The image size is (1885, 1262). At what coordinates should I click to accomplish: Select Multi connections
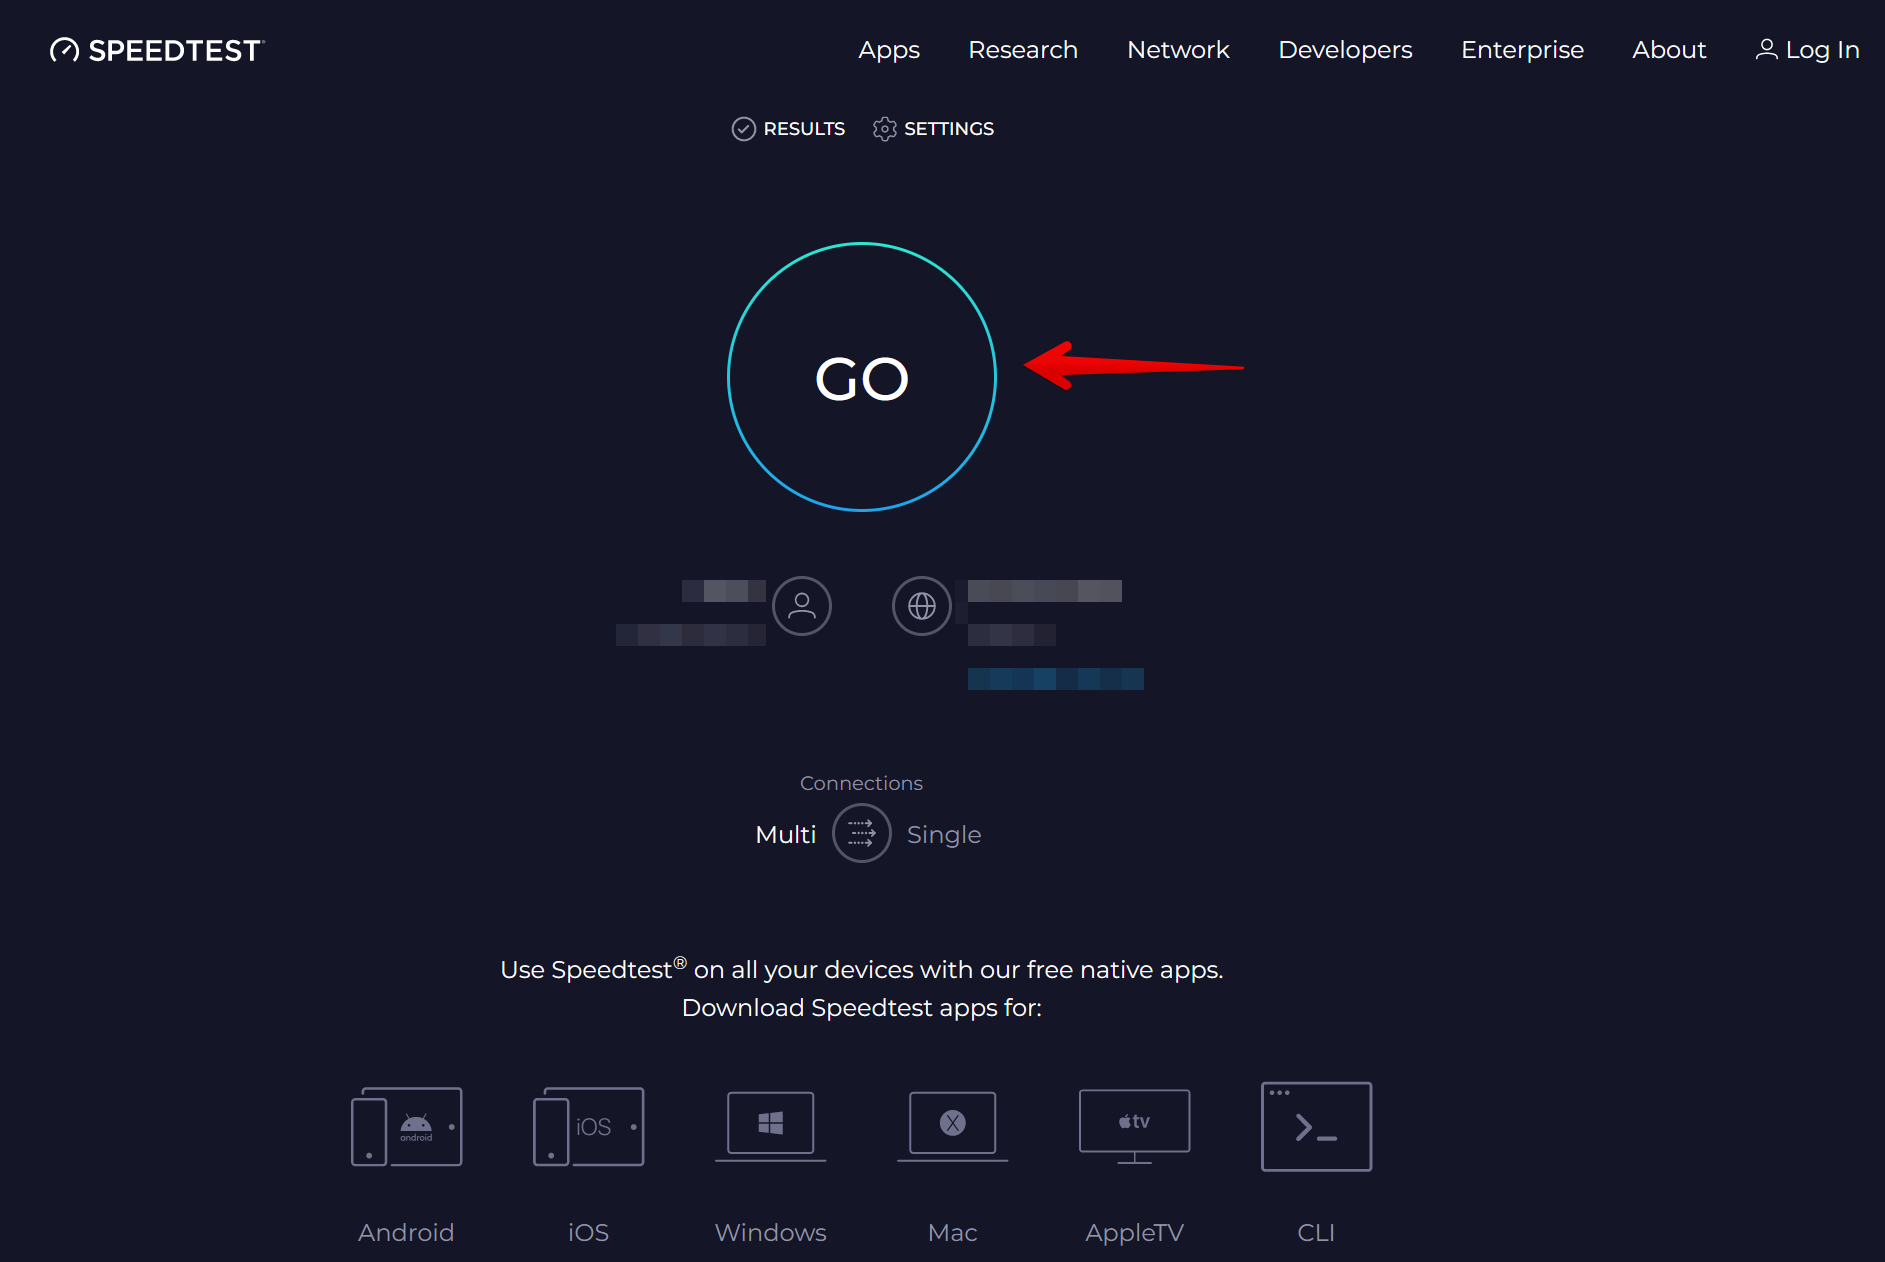tap(786, 834)
